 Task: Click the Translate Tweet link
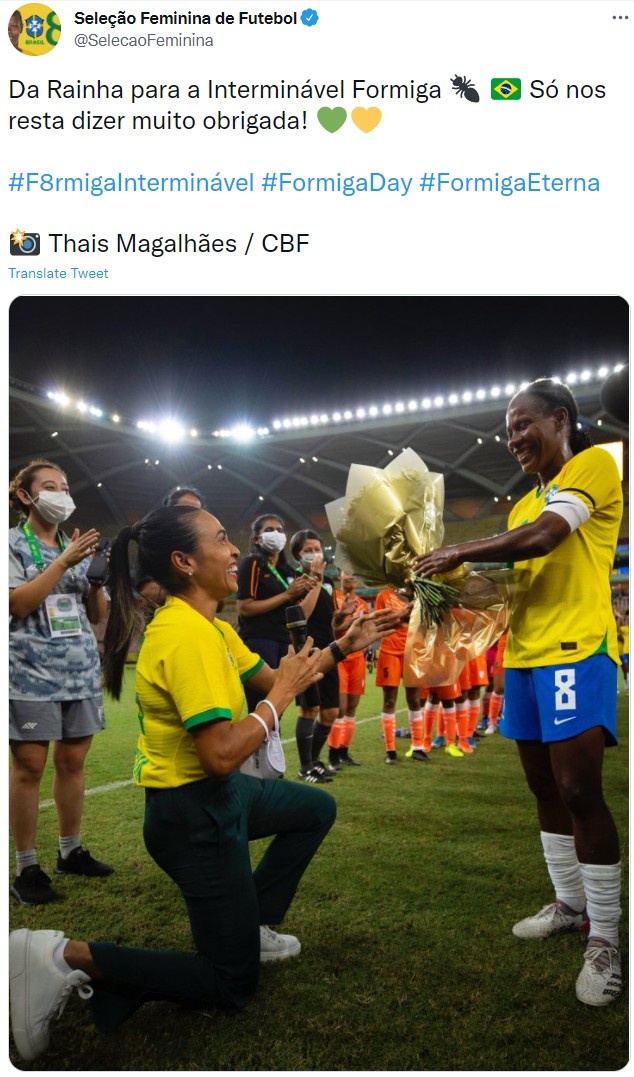pos(58,273)
